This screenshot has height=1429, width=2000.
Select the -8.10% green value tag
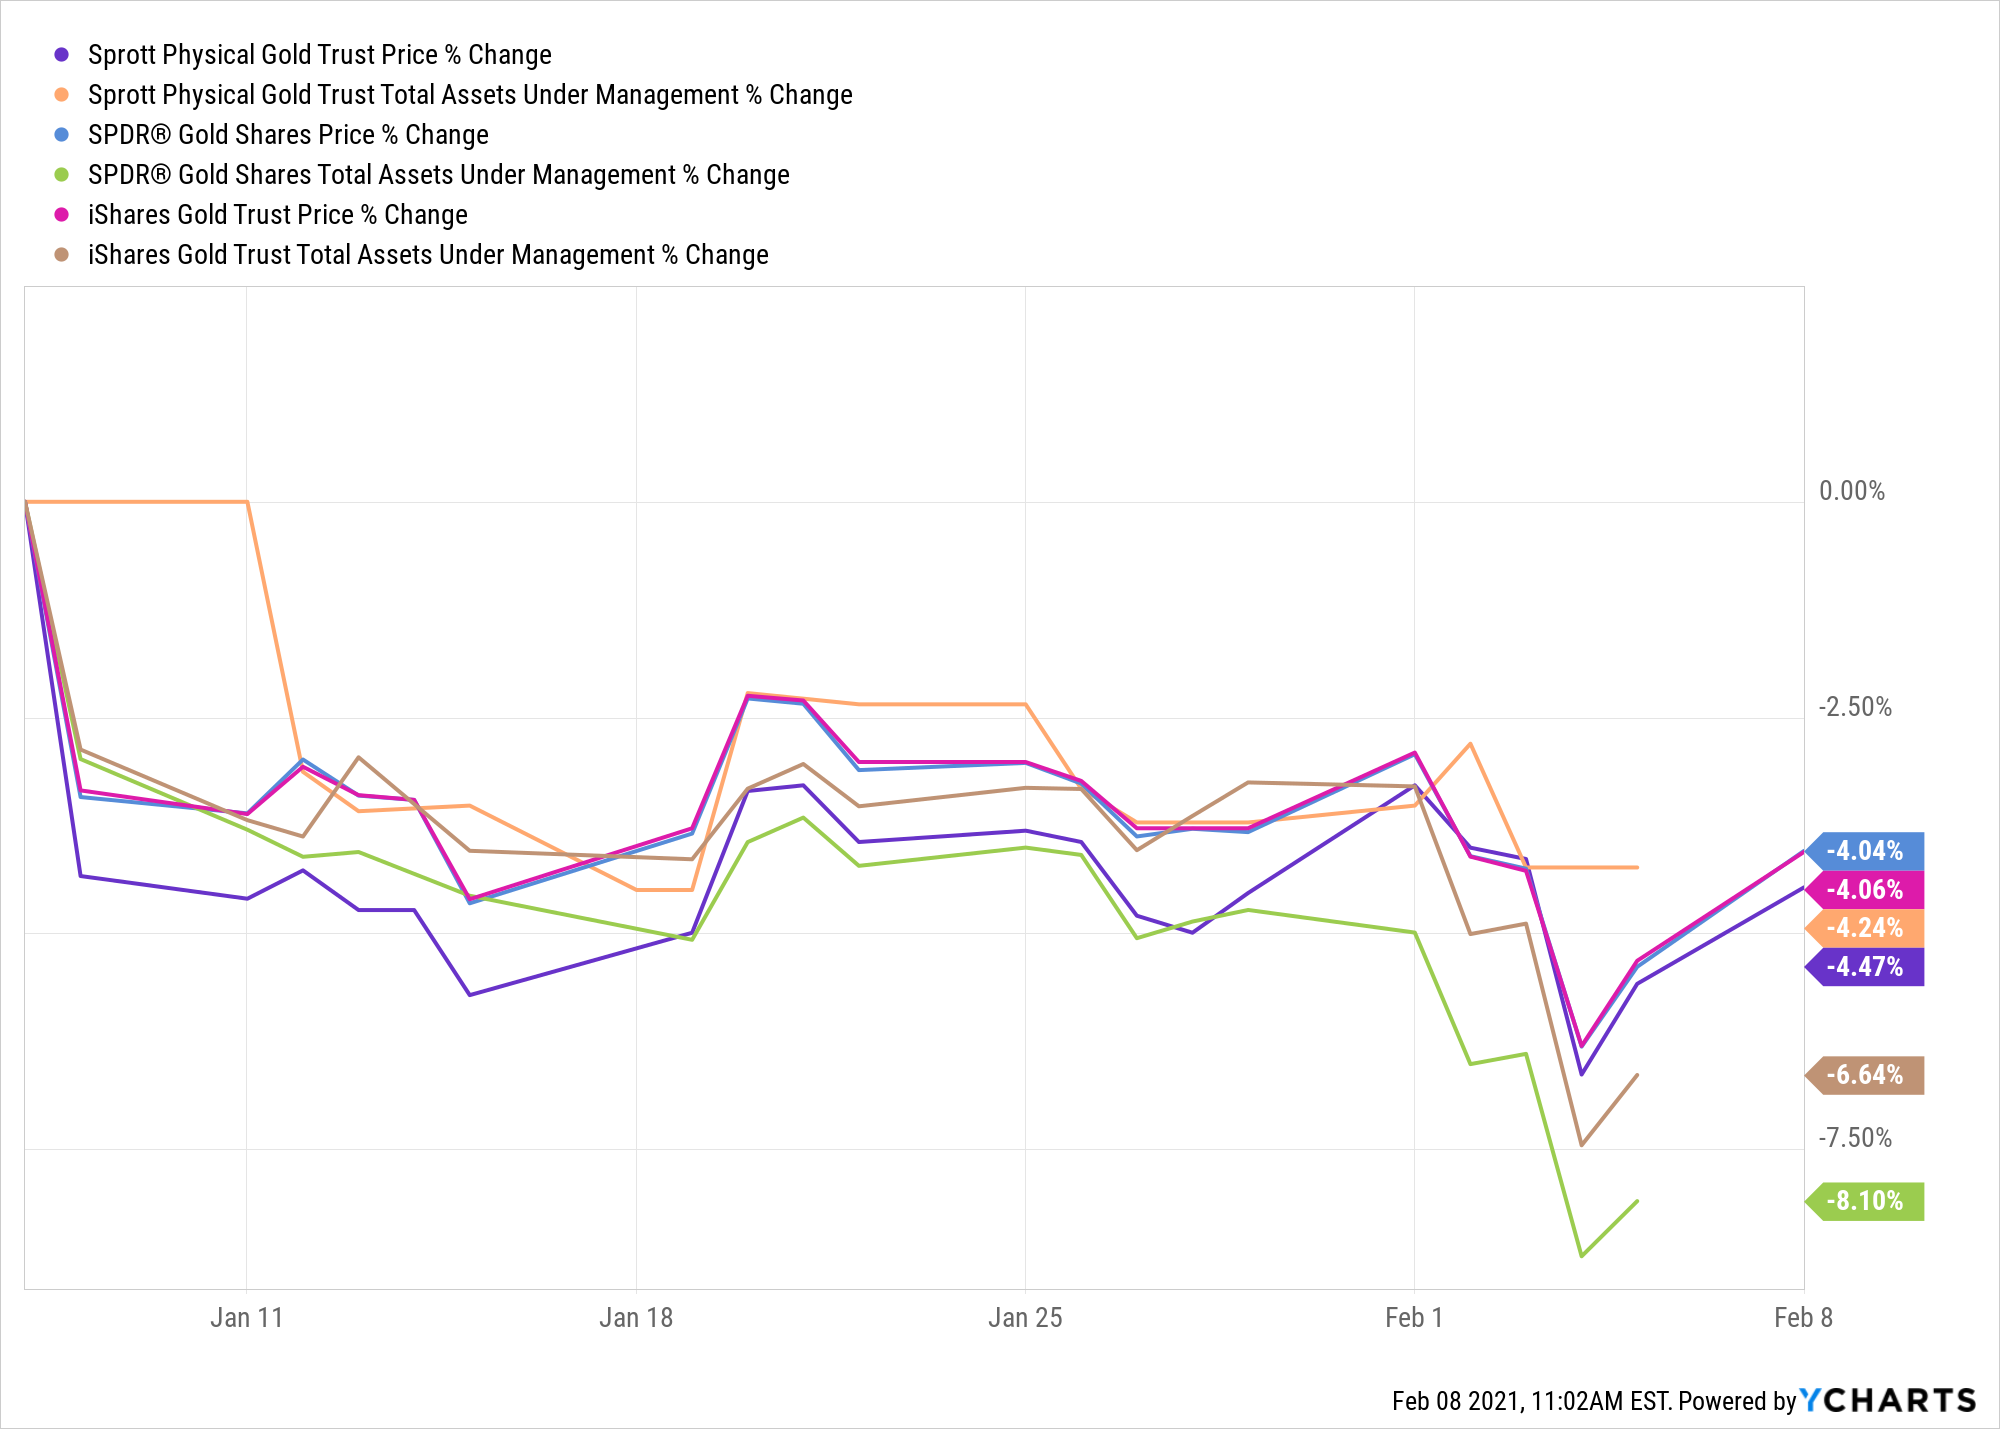click(x=1865, y=1201)
